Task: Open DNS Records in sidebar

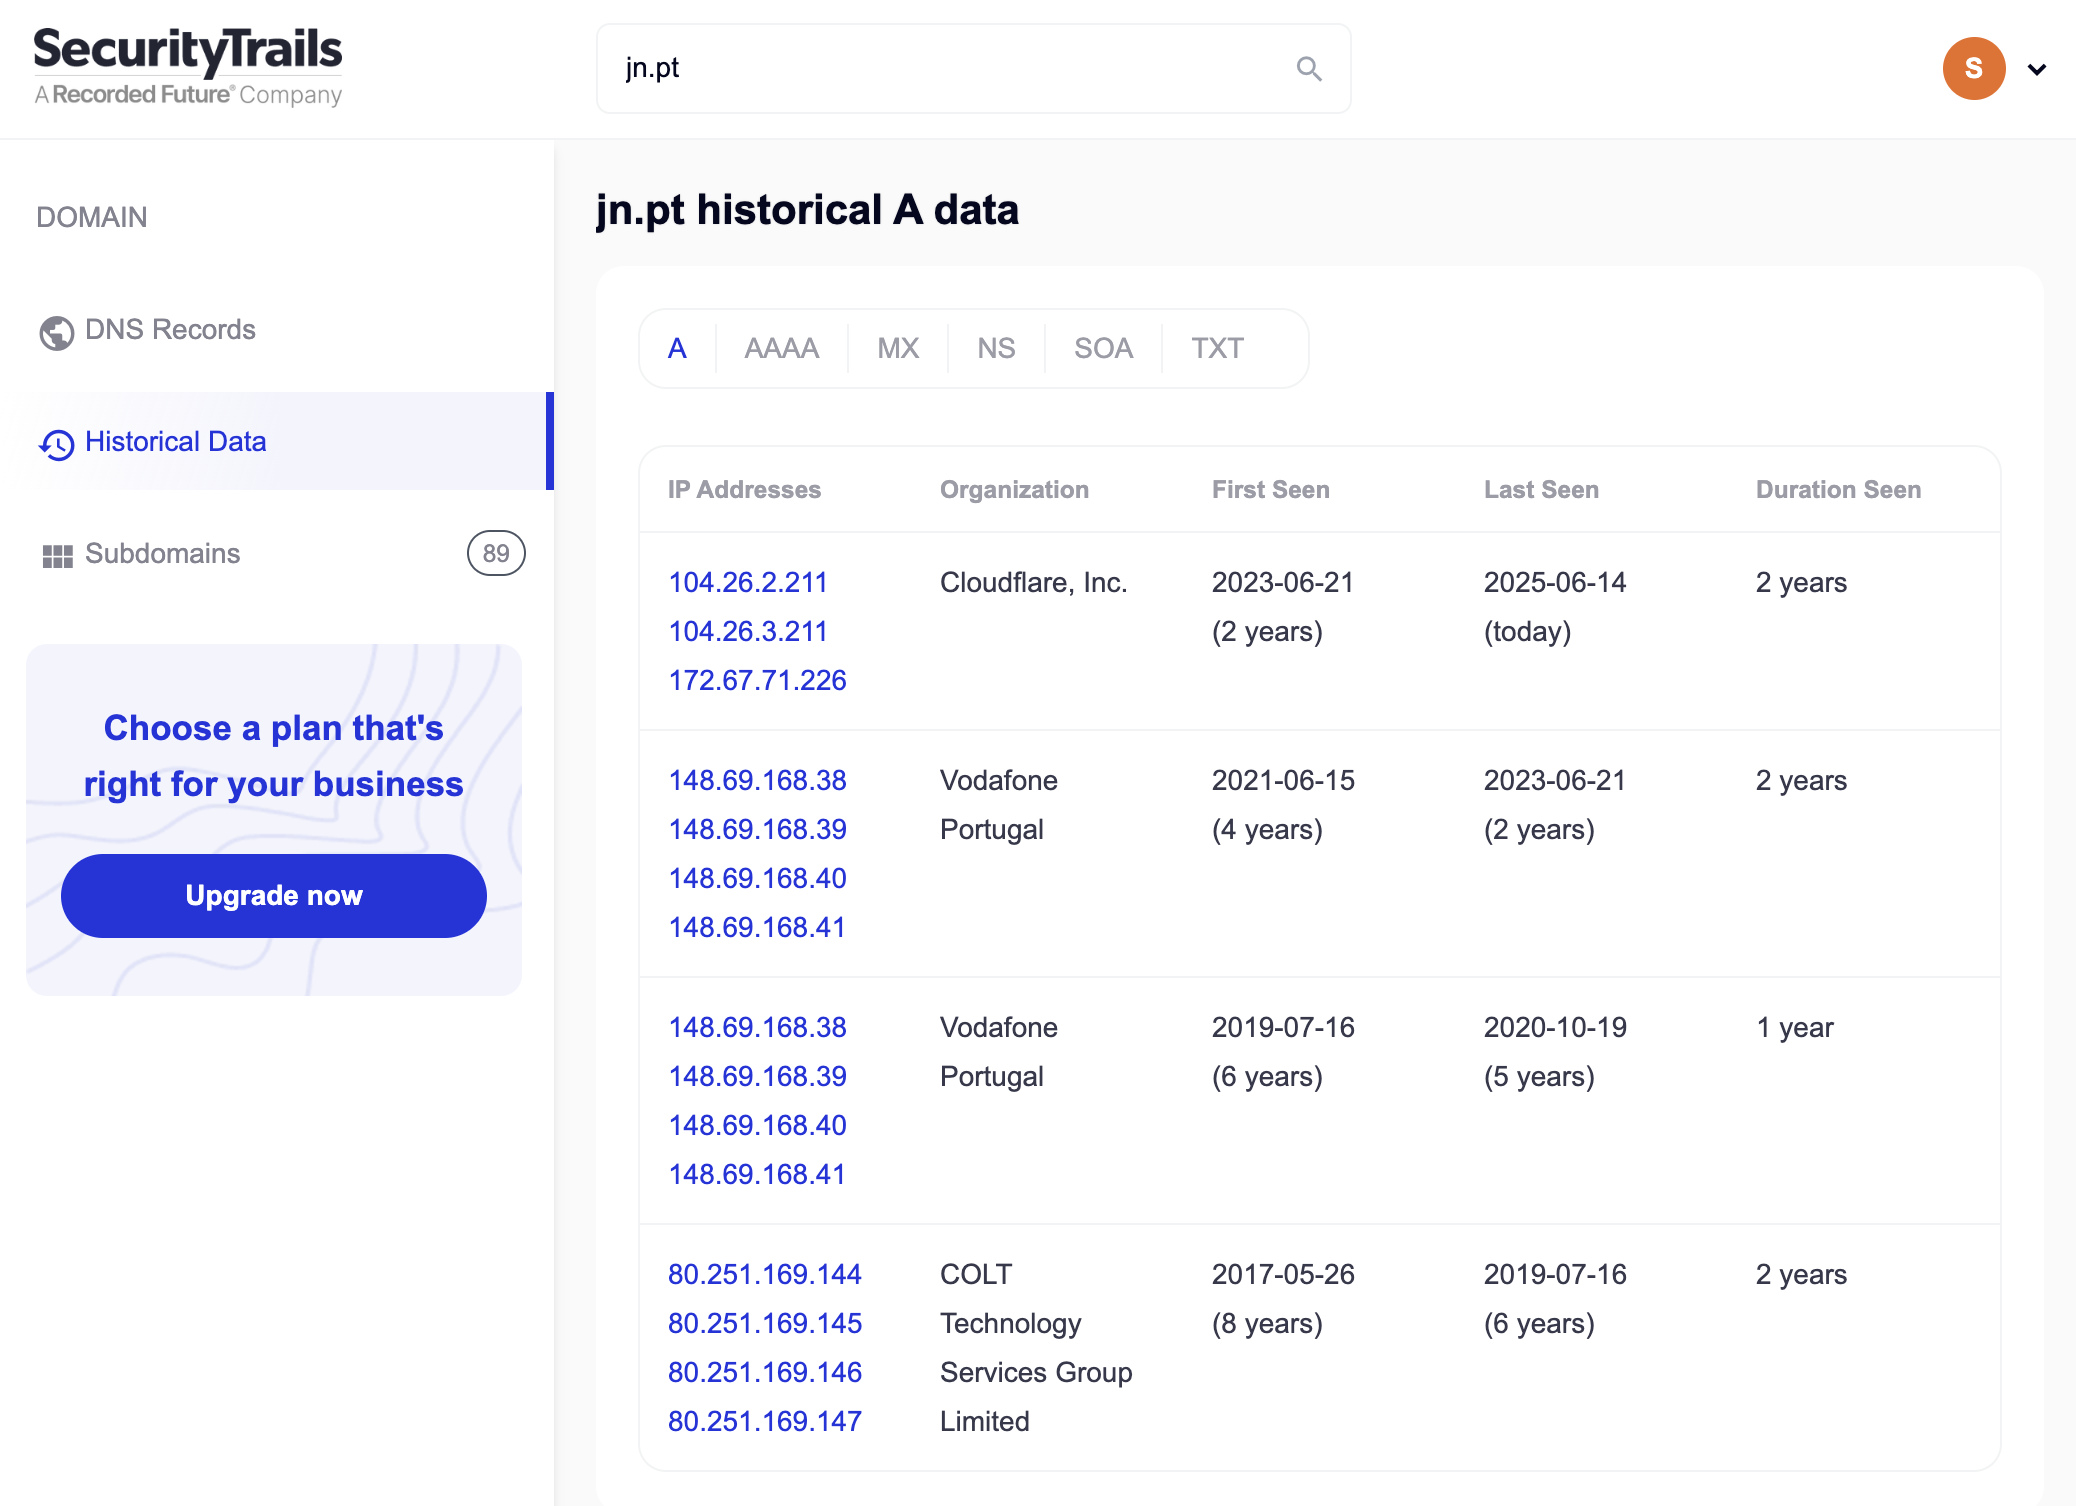Action: [170, 329]
